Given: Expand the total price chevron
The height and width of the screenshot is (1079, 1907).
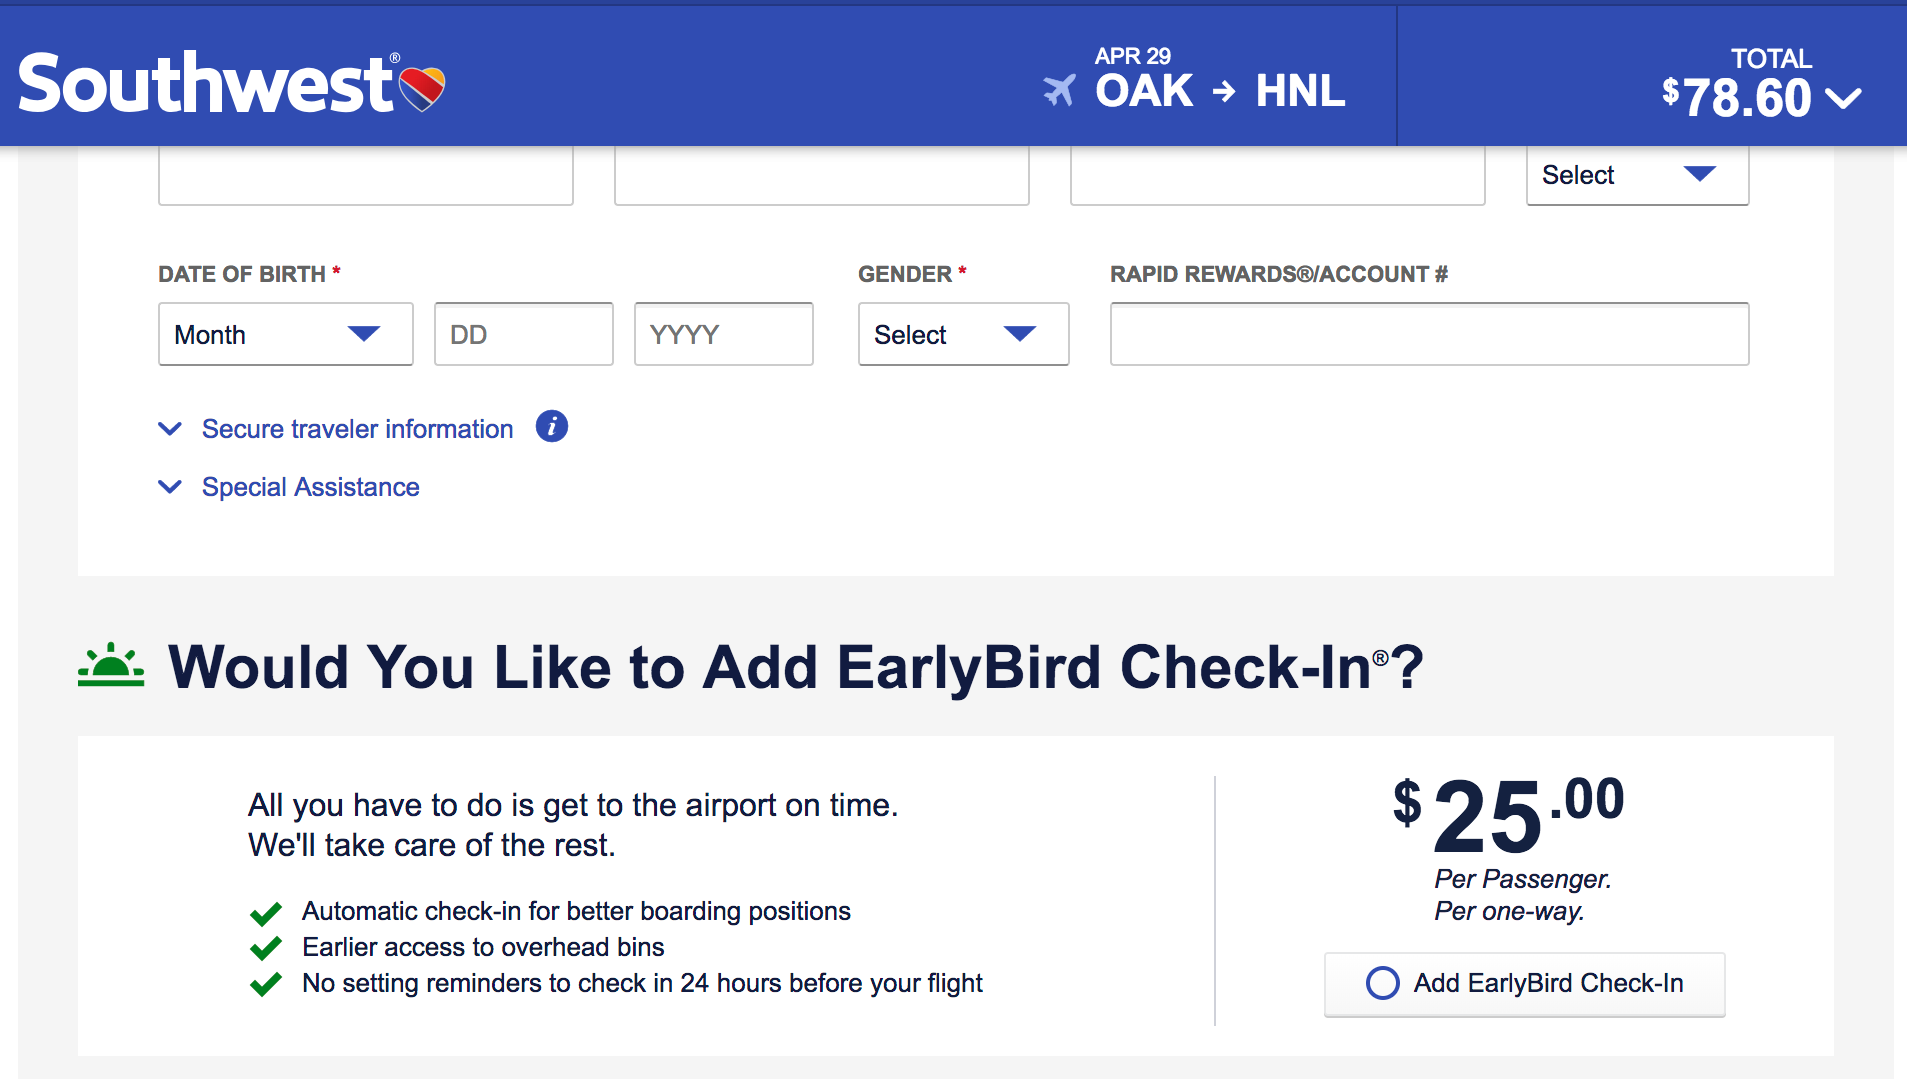Looking at the screenshot, I should [1843, 98].
